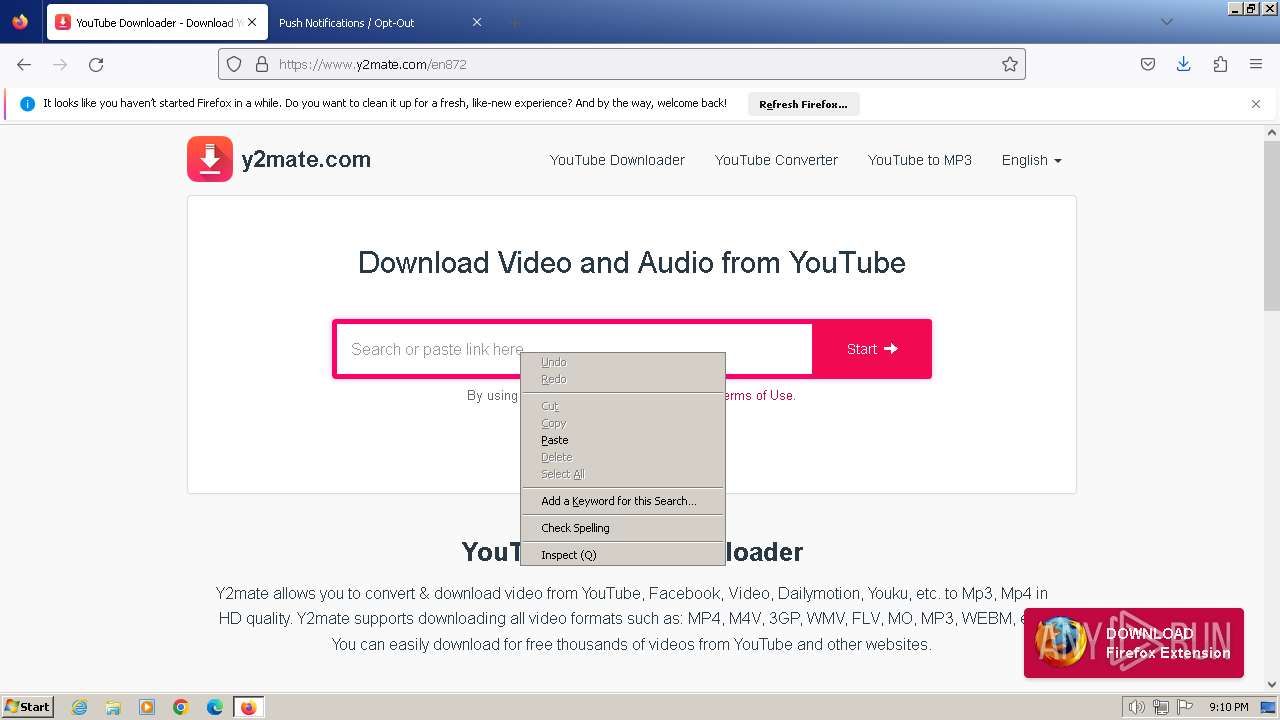Click "Download Video and Audio from YouTube" heading

[632, 262]
